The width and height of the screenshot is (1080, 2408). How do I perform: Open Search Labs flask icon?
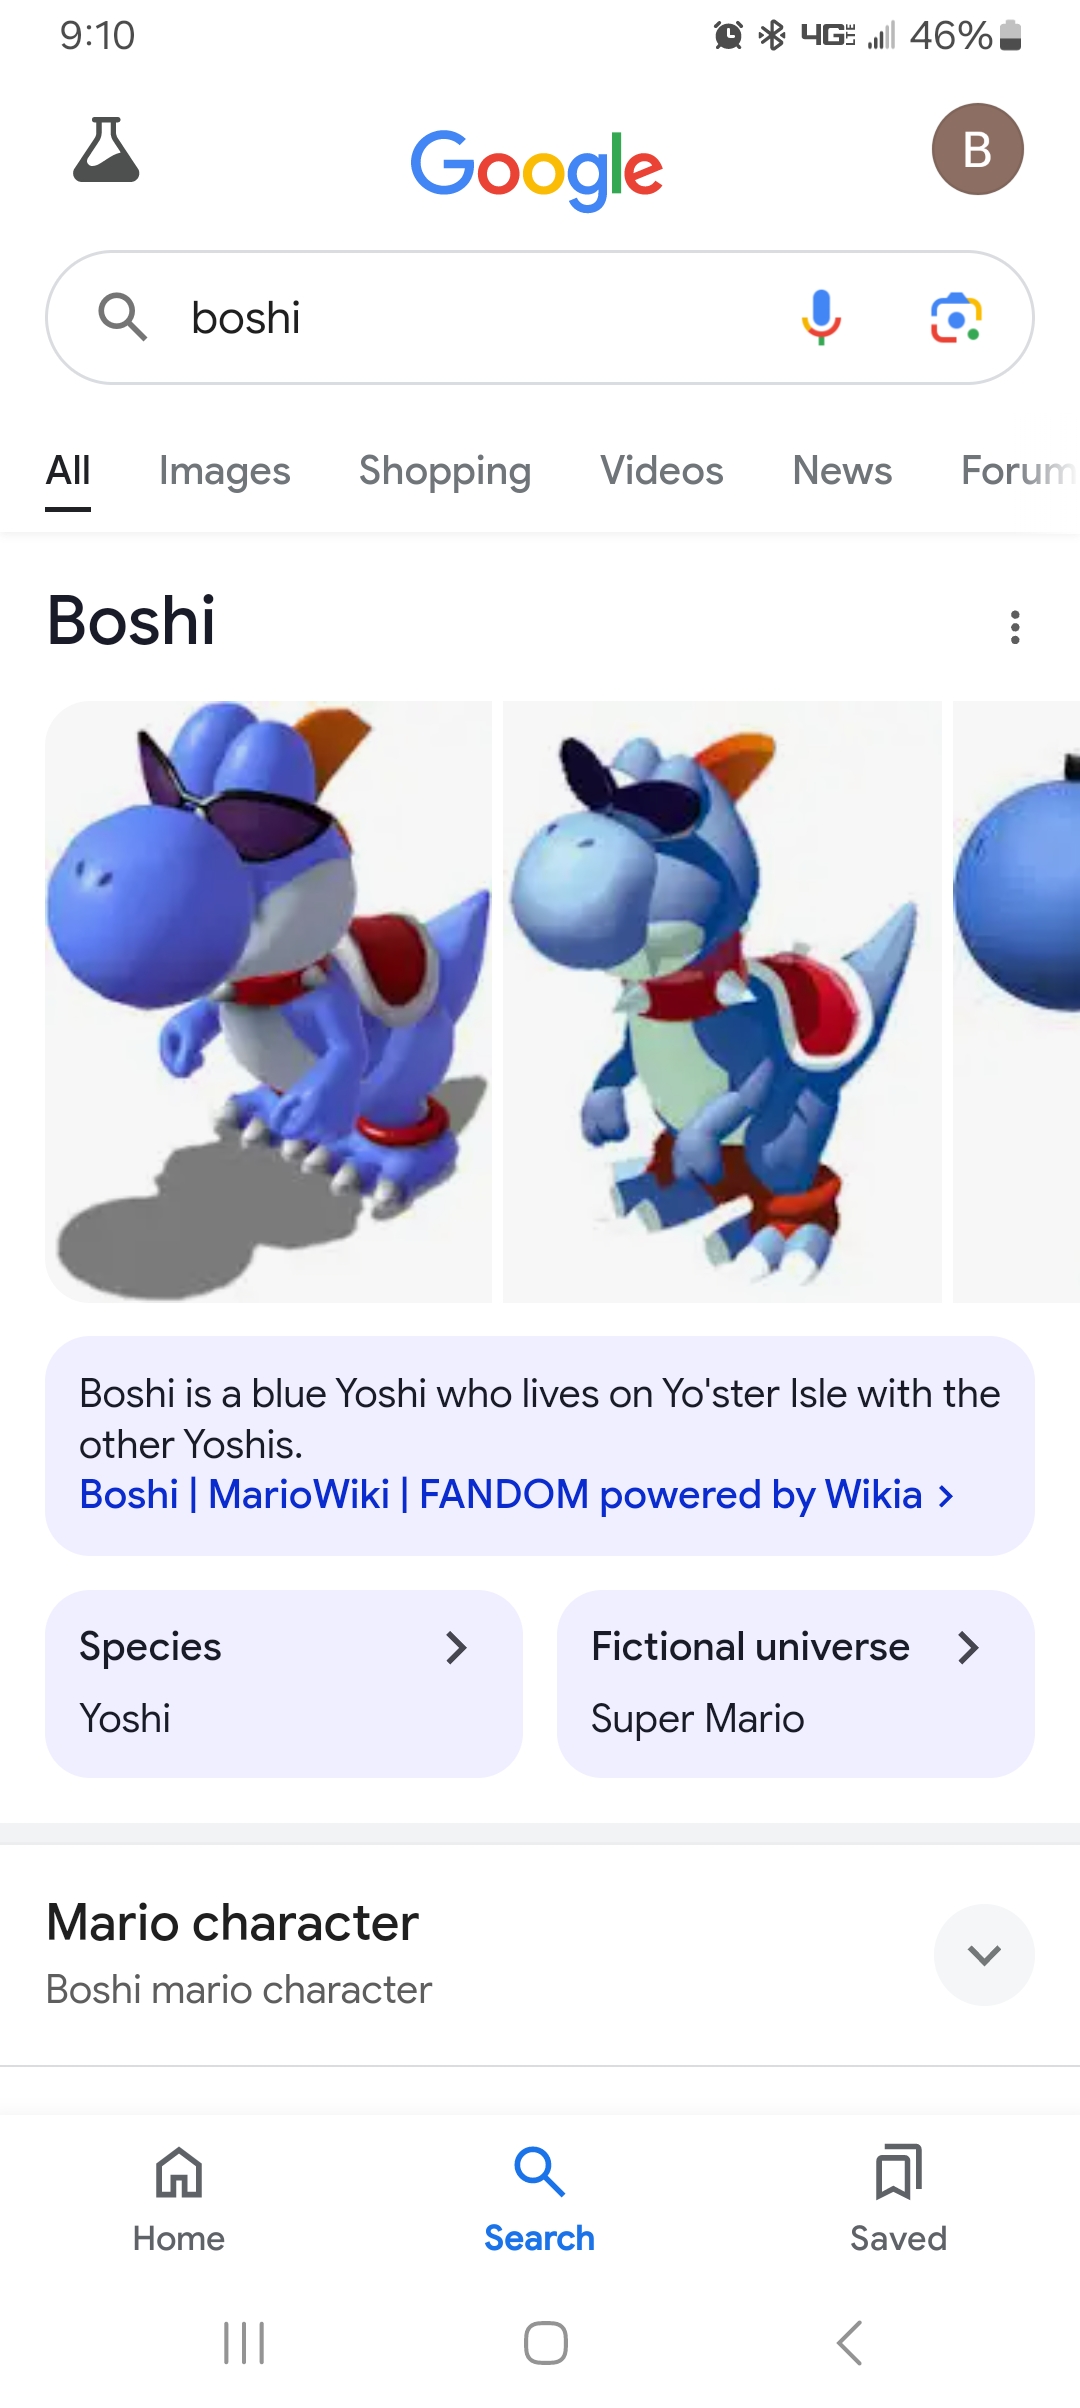point(106,150)
